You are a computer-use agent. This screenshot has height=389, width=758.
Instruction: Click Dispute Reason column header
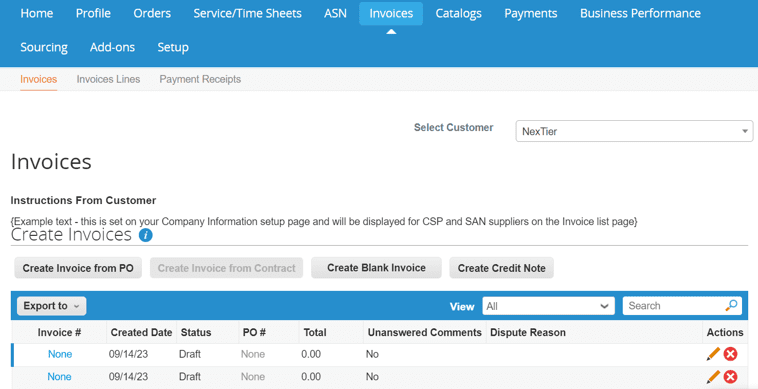[x=527, y=332]
